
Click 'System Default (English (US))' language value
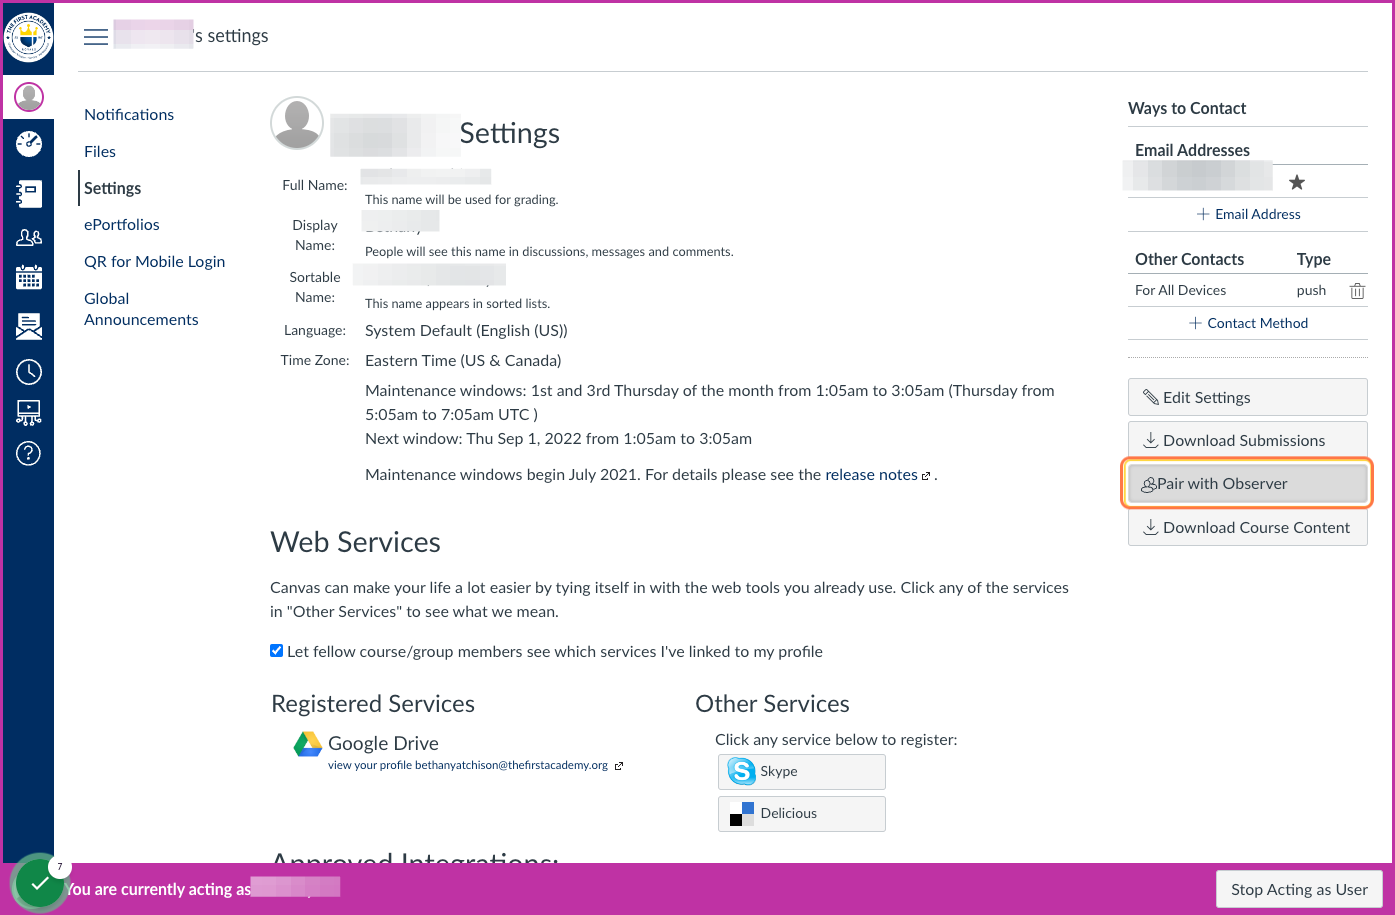(466, 331)
